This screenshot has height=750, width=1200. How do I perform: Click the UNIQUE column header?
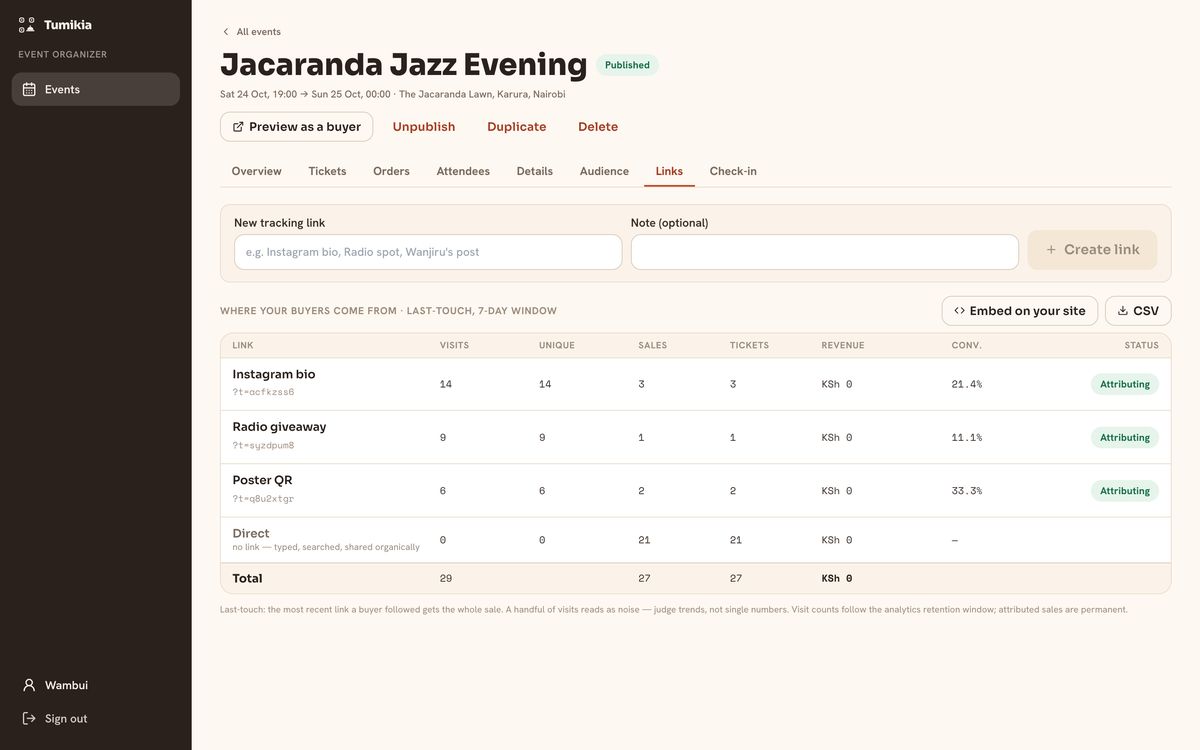pos(557,345)
